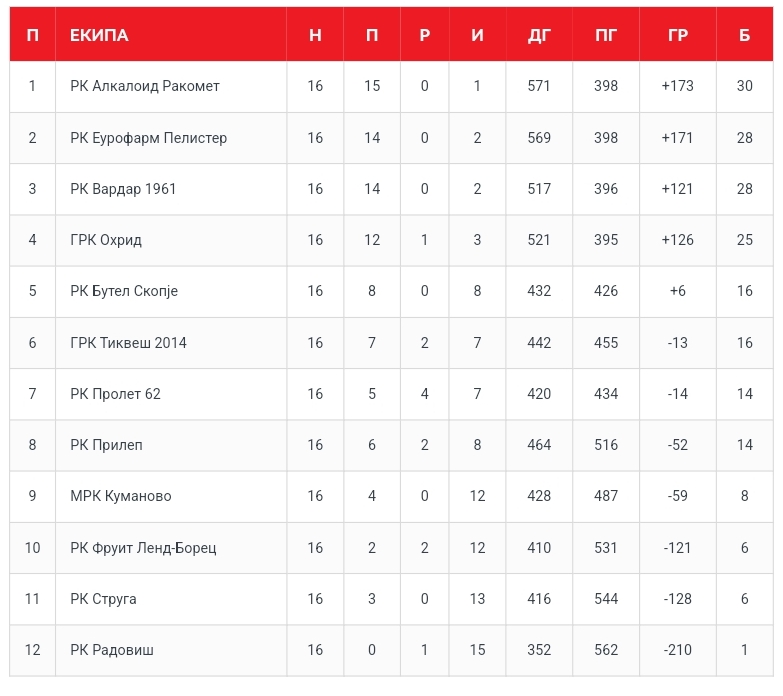Click the РК Алкалоид Ракомет team name
783x696 pixels.
(144, 86)
